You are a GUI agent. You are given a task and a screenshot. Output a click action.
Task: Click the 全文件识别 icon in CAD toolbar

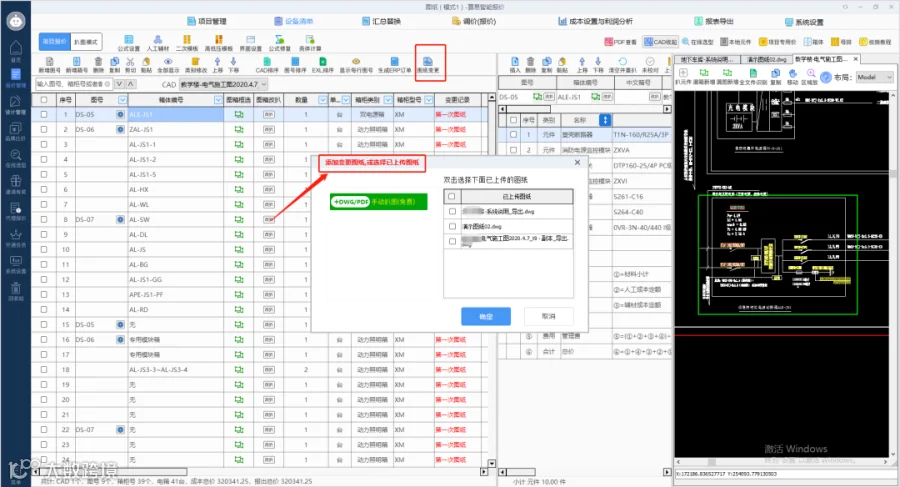(752, 76)
